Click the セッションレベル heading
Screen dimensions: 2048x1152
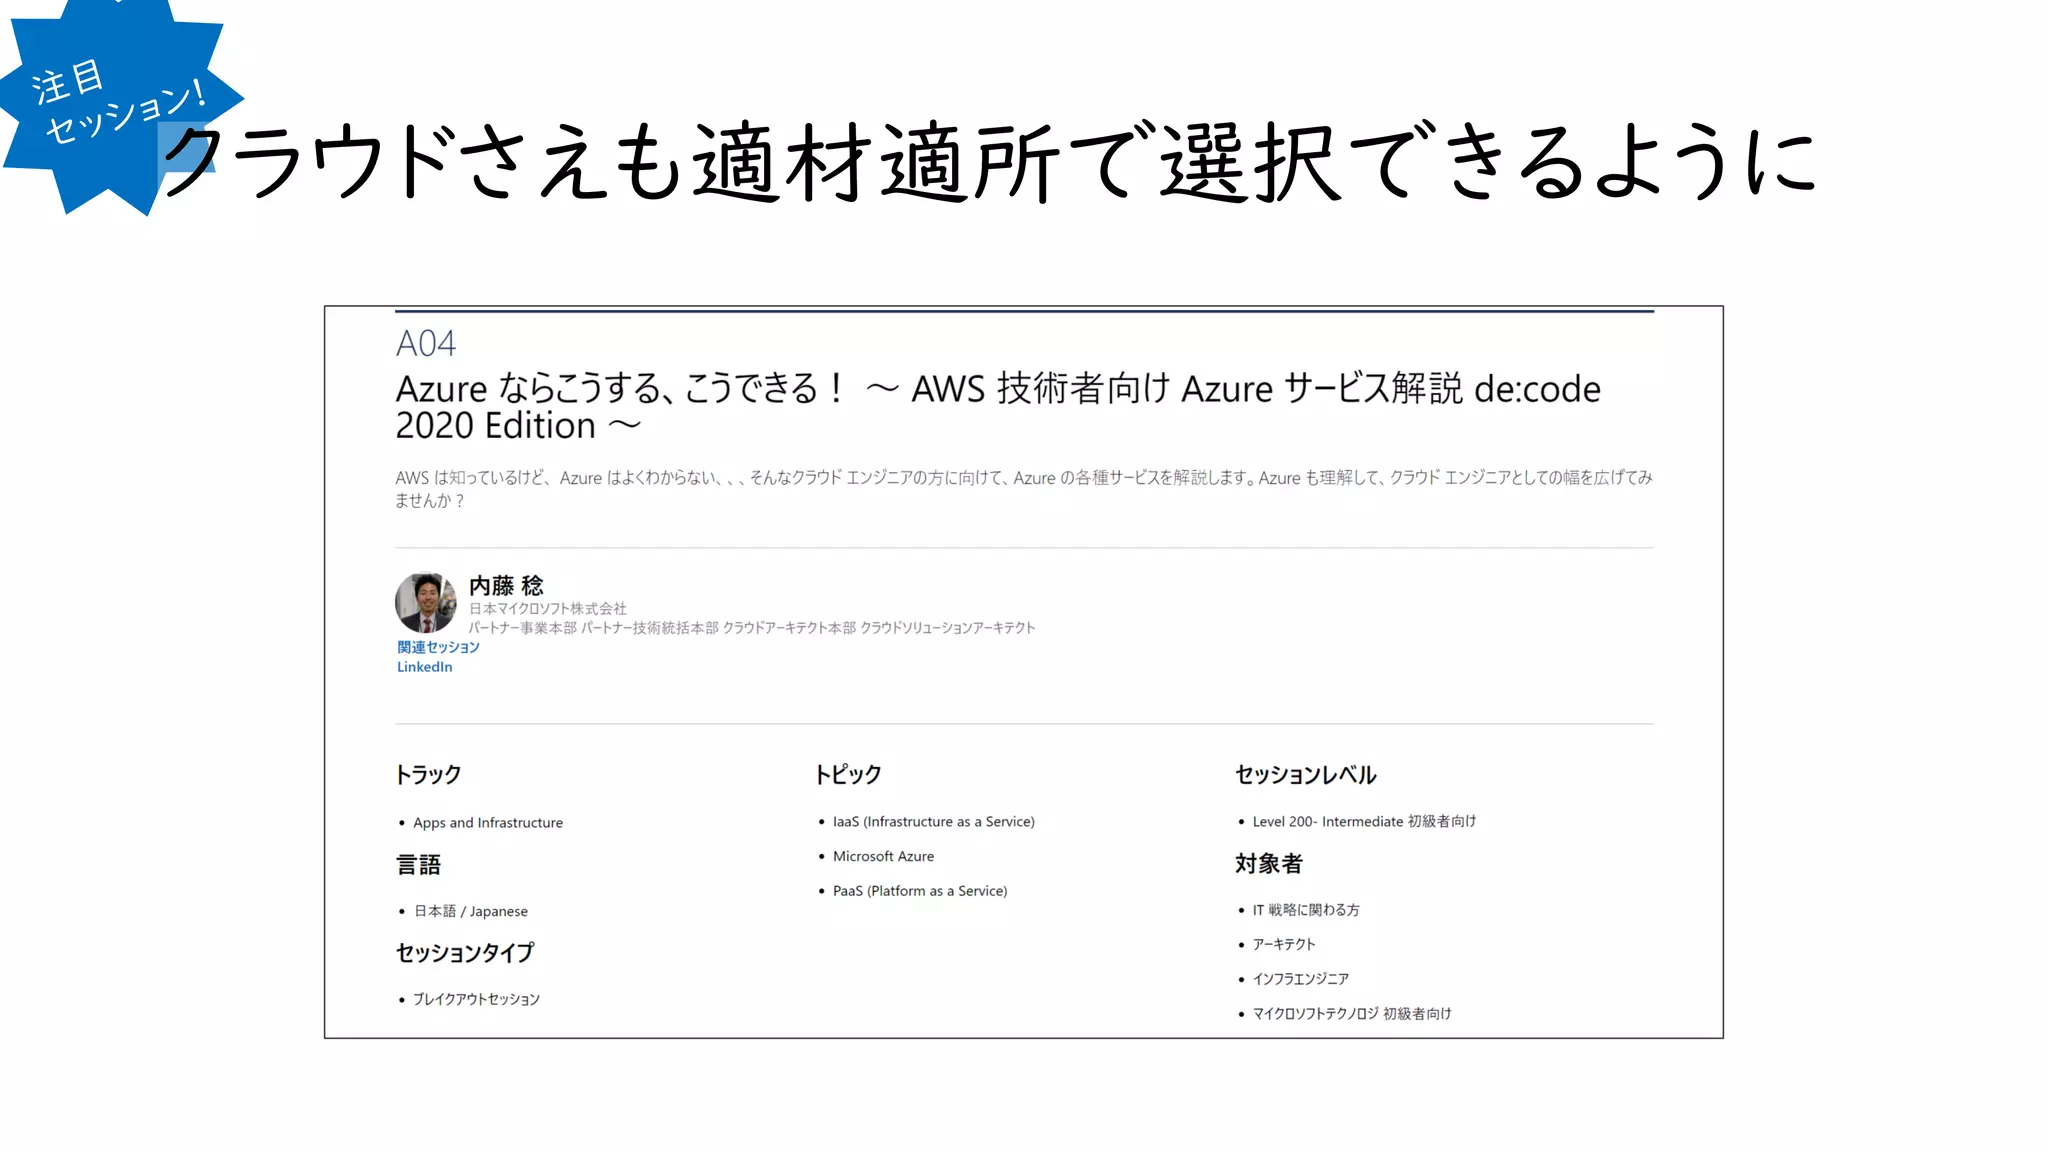tap(1305, 774)
